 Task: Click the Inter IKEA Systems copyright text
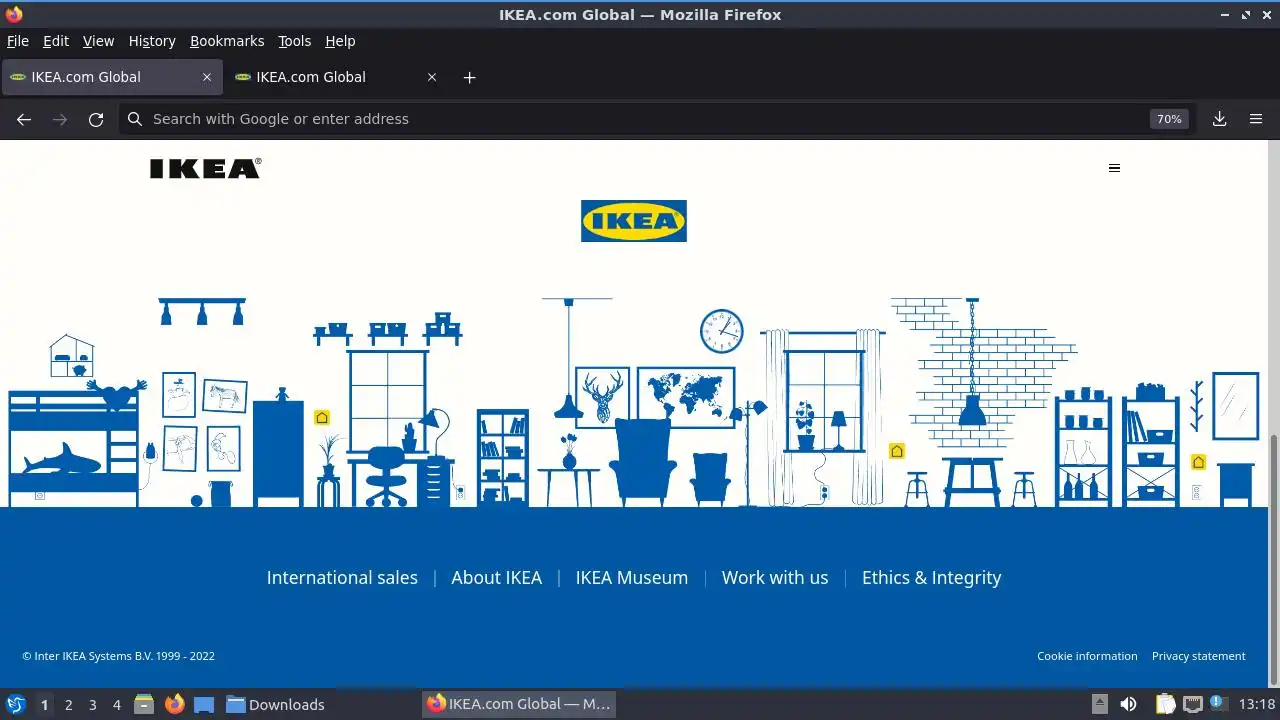(x=118, y=656)
